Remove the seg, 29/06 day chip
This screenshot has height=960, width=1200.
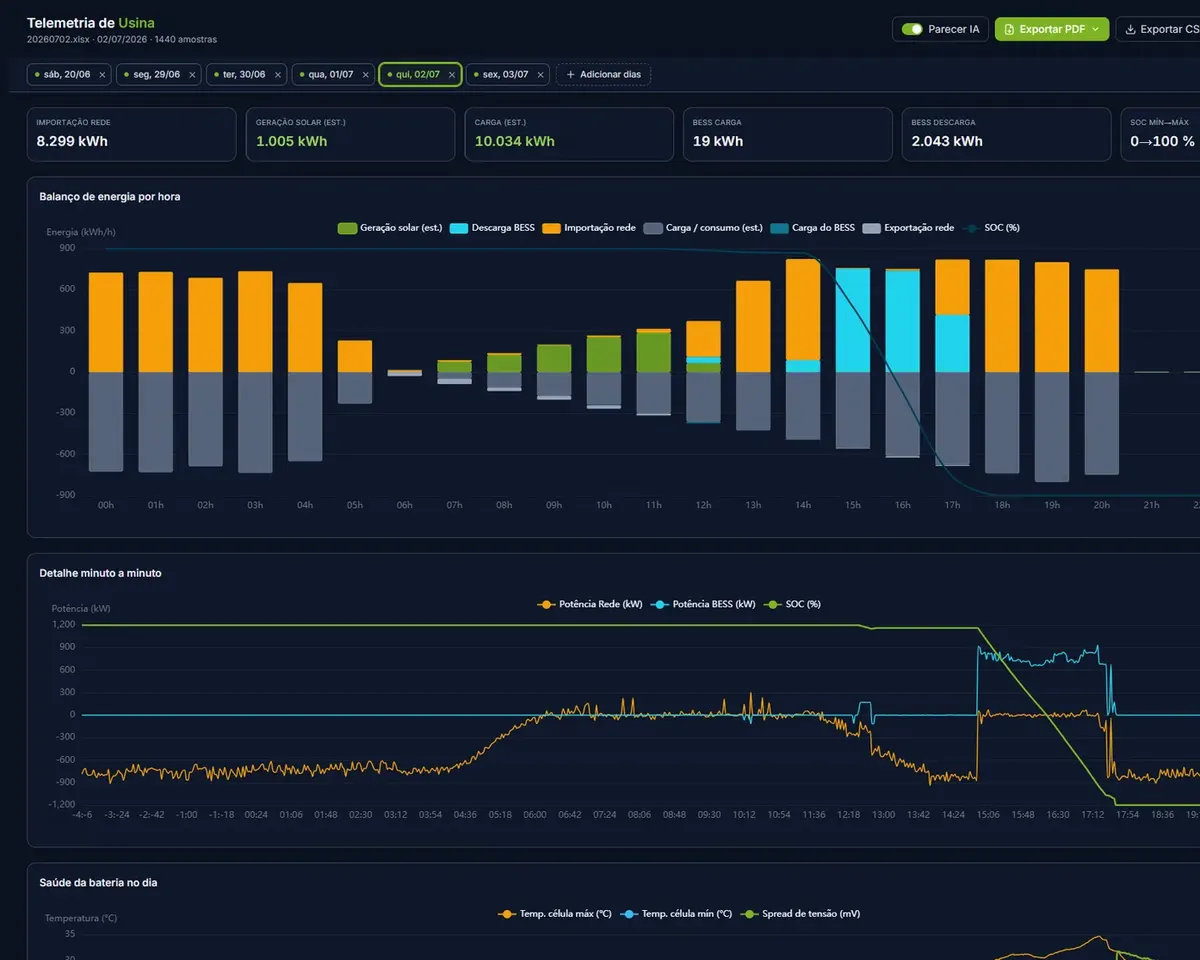[x=192, y=75]
